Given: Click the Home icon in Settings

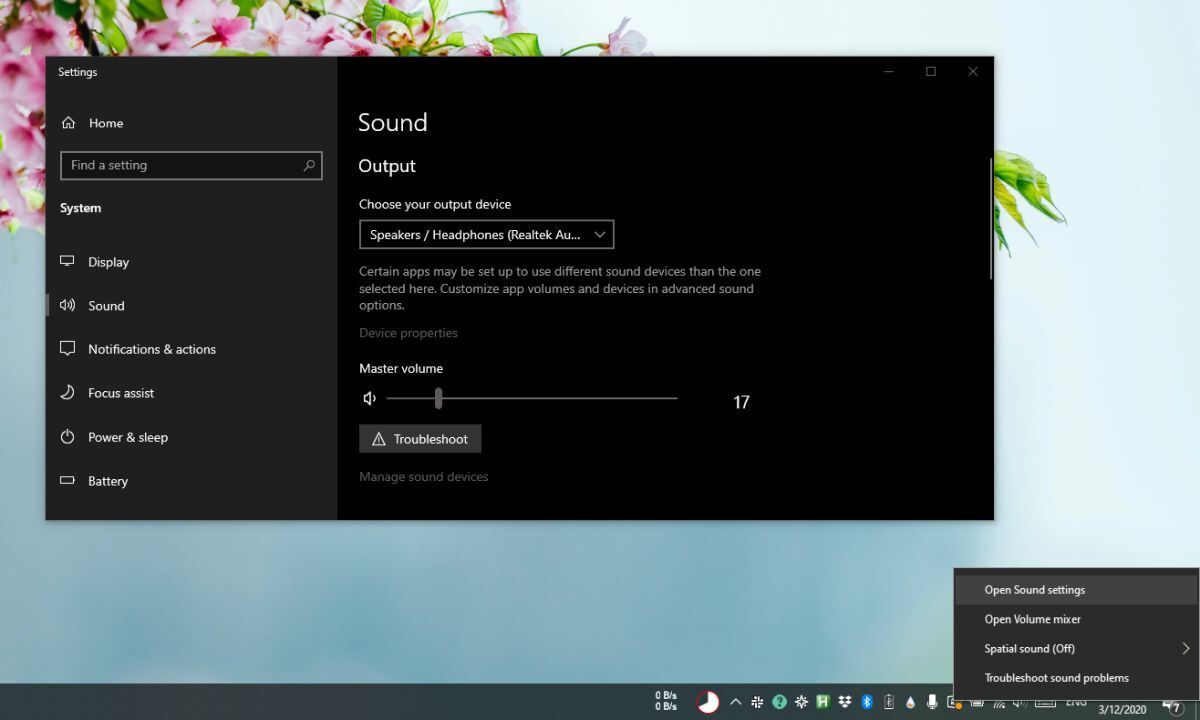Looking at the screenshot, I should click(x=67, y=123).
